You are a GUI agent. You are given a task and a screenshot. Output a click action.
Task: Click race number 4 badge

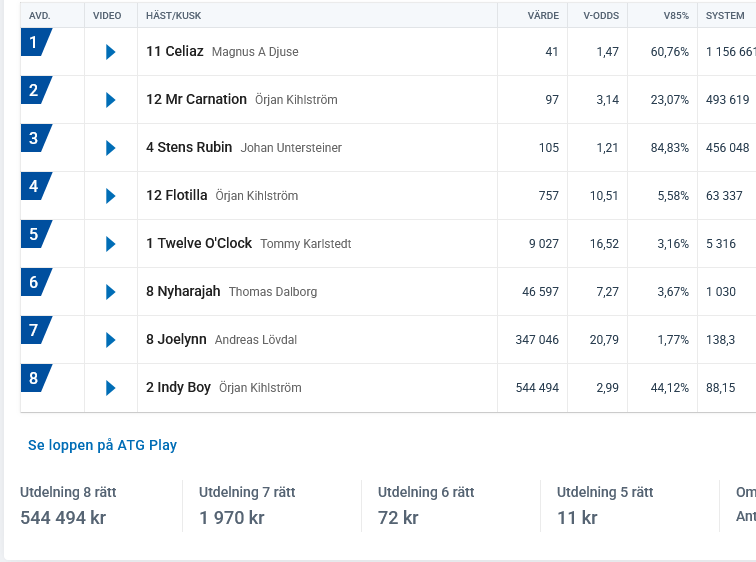point(35,187)
